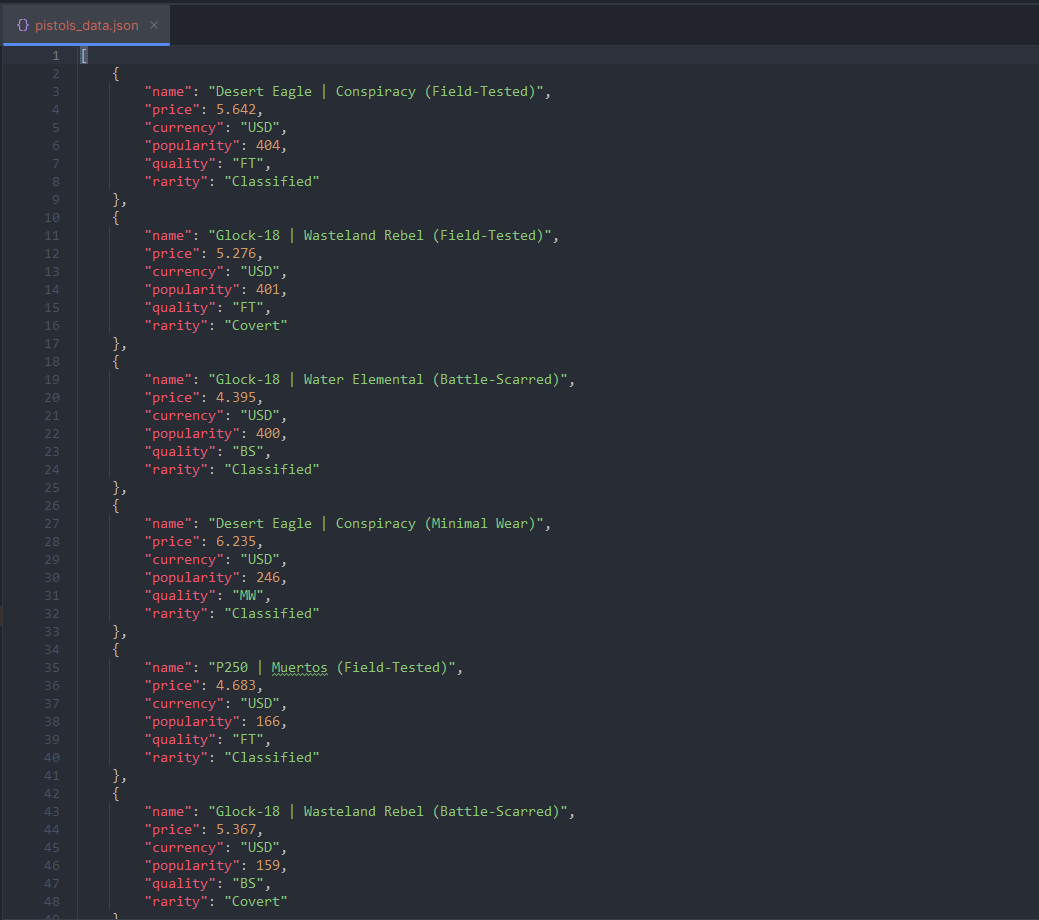Click the name "Desert Eagle | Conspiracy (Field-Tested)"
Image resolution: width=1039 pixels, height=920 pixels.
tap(376, 91)
